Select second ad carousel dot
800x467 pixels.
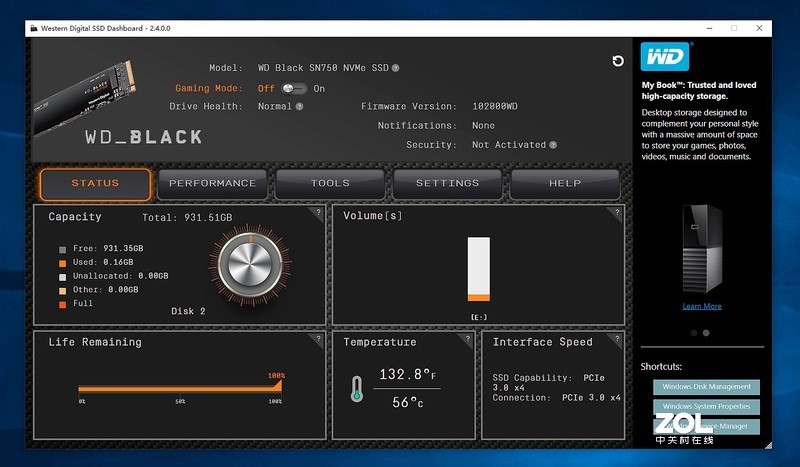(x=706, y=333)
